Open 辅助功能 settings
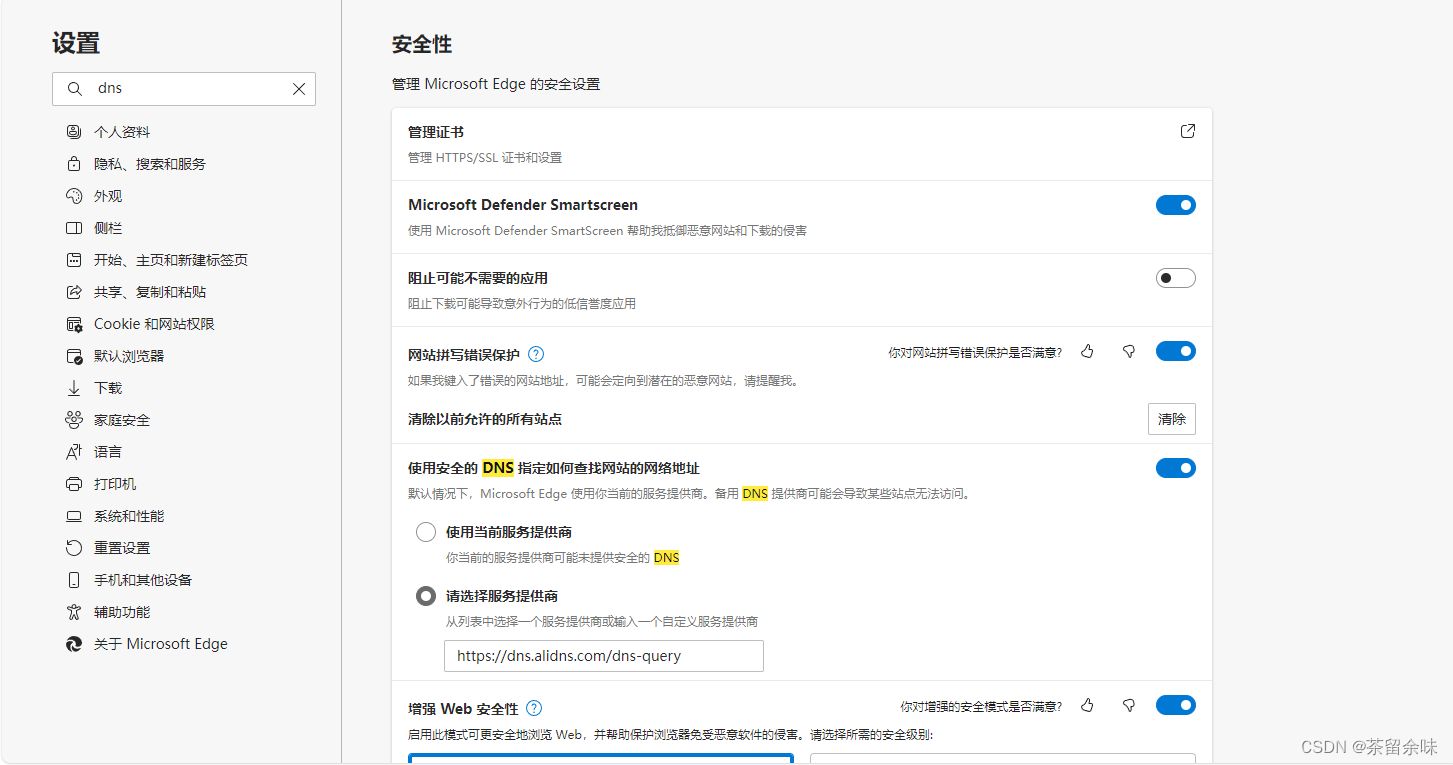Screen dimensions: 1453x765 [x=122, y=612]
